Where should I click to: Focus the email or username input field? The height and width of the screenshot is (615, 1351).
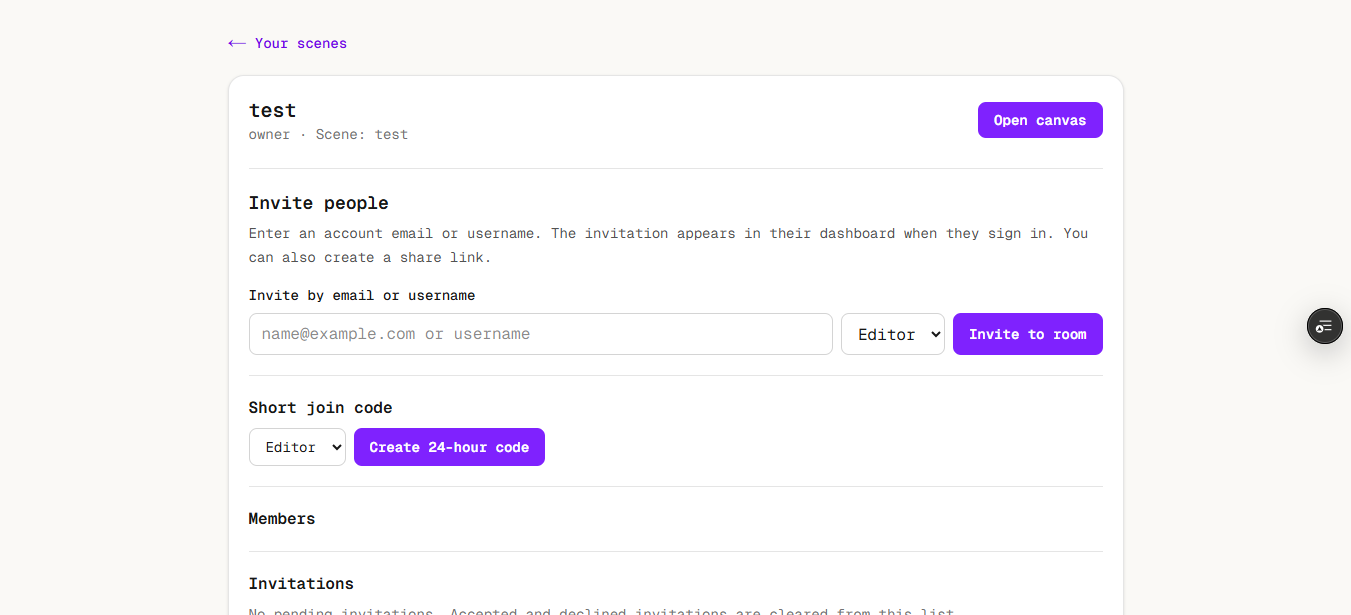pyautogui.click(x=541, y=334)
